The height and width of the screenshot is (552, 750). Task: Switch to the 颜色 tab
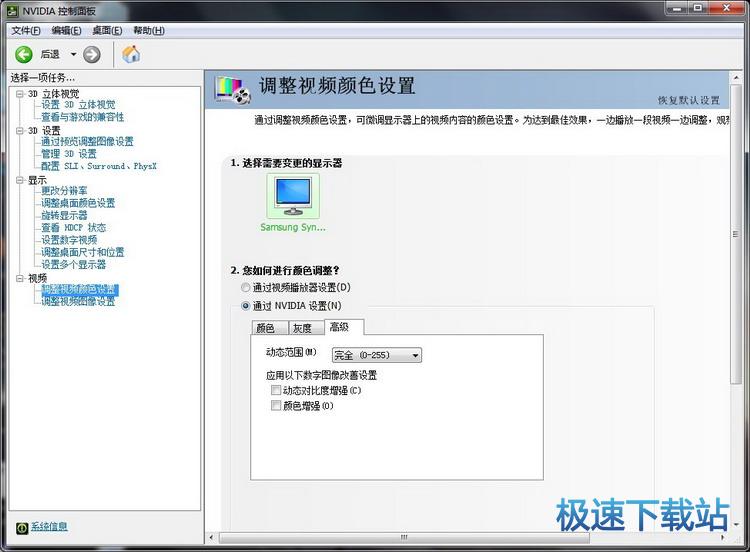tap(270, 328)
